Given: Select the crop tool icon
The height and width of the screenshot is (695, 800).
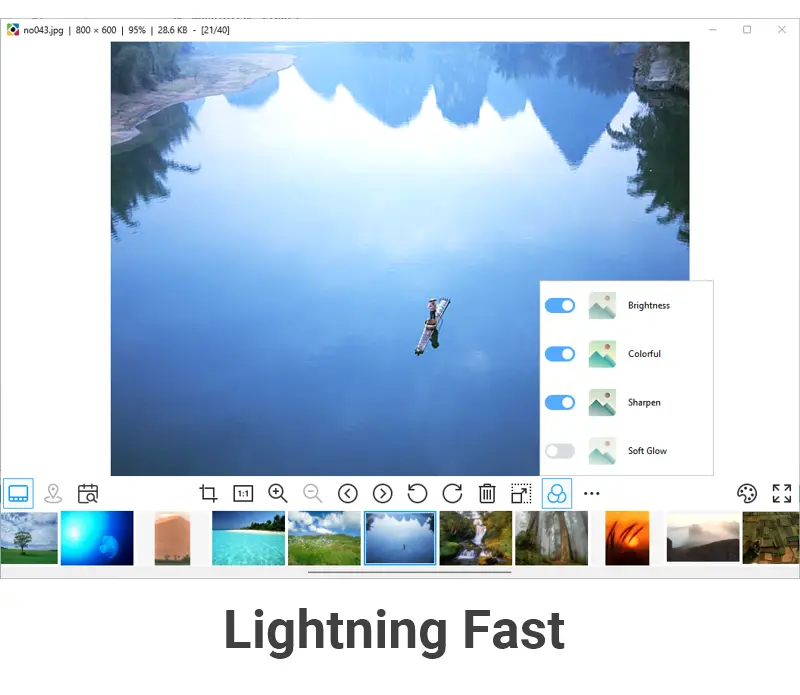Looking at the screenshot, I should [x=208, y=493].
